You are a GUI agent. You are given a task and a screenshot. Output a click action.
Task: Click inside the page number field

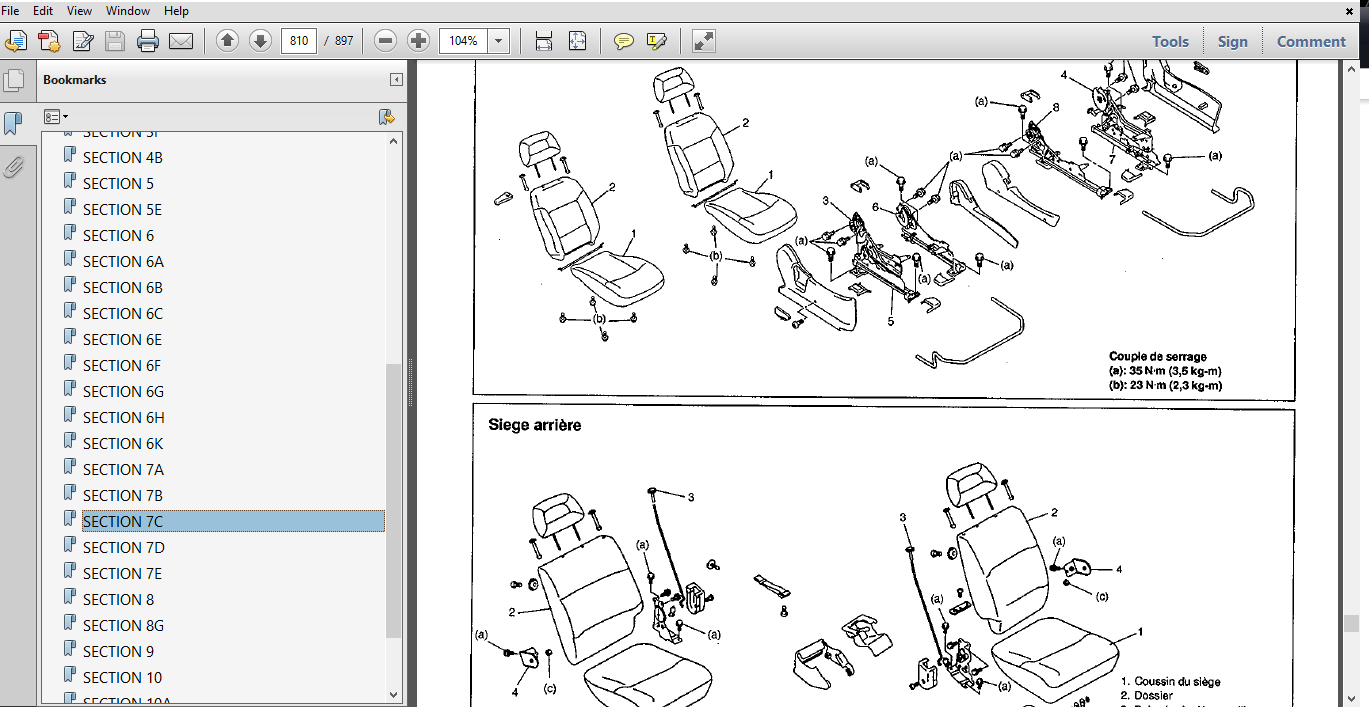pyautogui.click(x=299, y=41)
